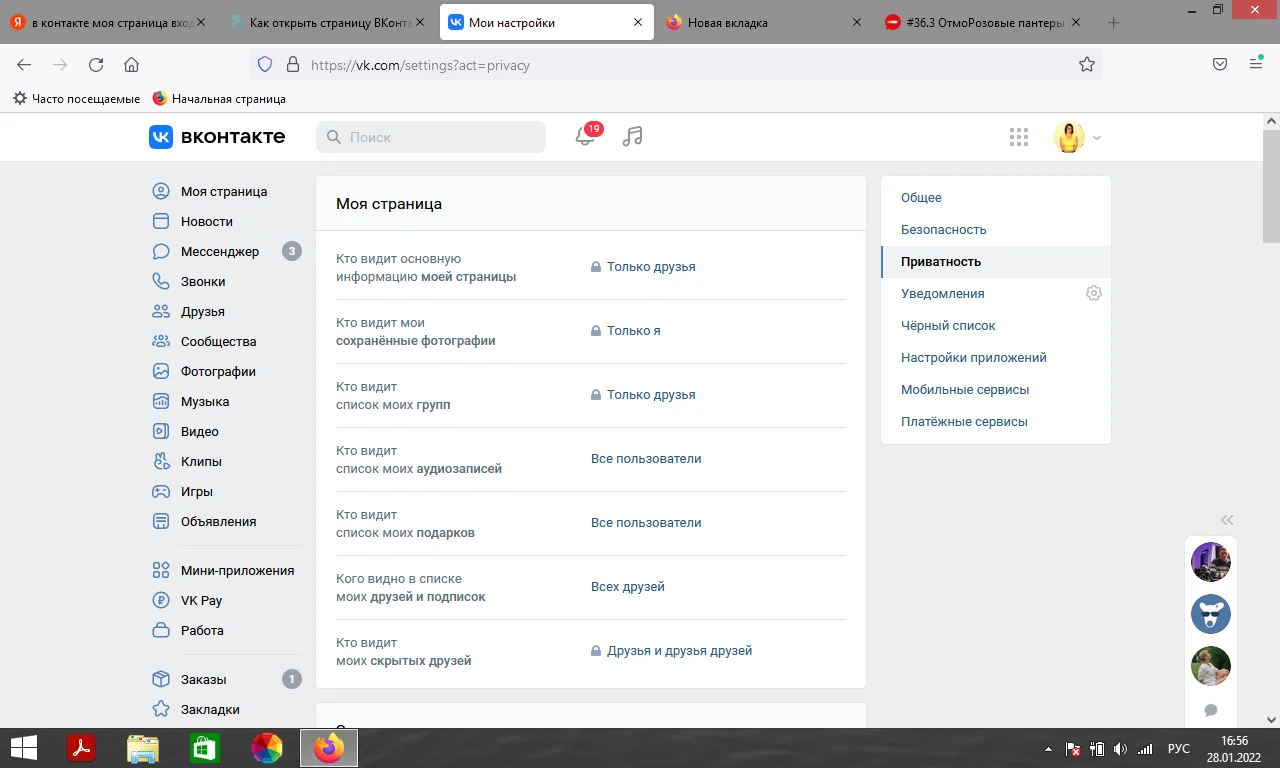Viewport: 1280px width, 768px height.
Task: Switch to the 'Безопасность' settings section
Action: pyautogui.click(x=943, y=230)
